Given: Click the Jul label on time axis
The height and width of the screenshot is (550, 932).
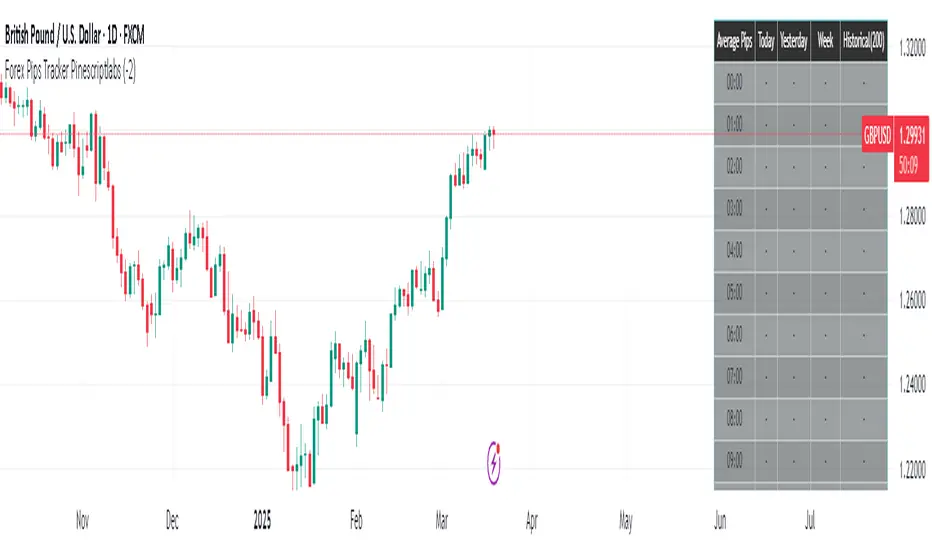Looking at the screenshot, I should pos(813,521).
